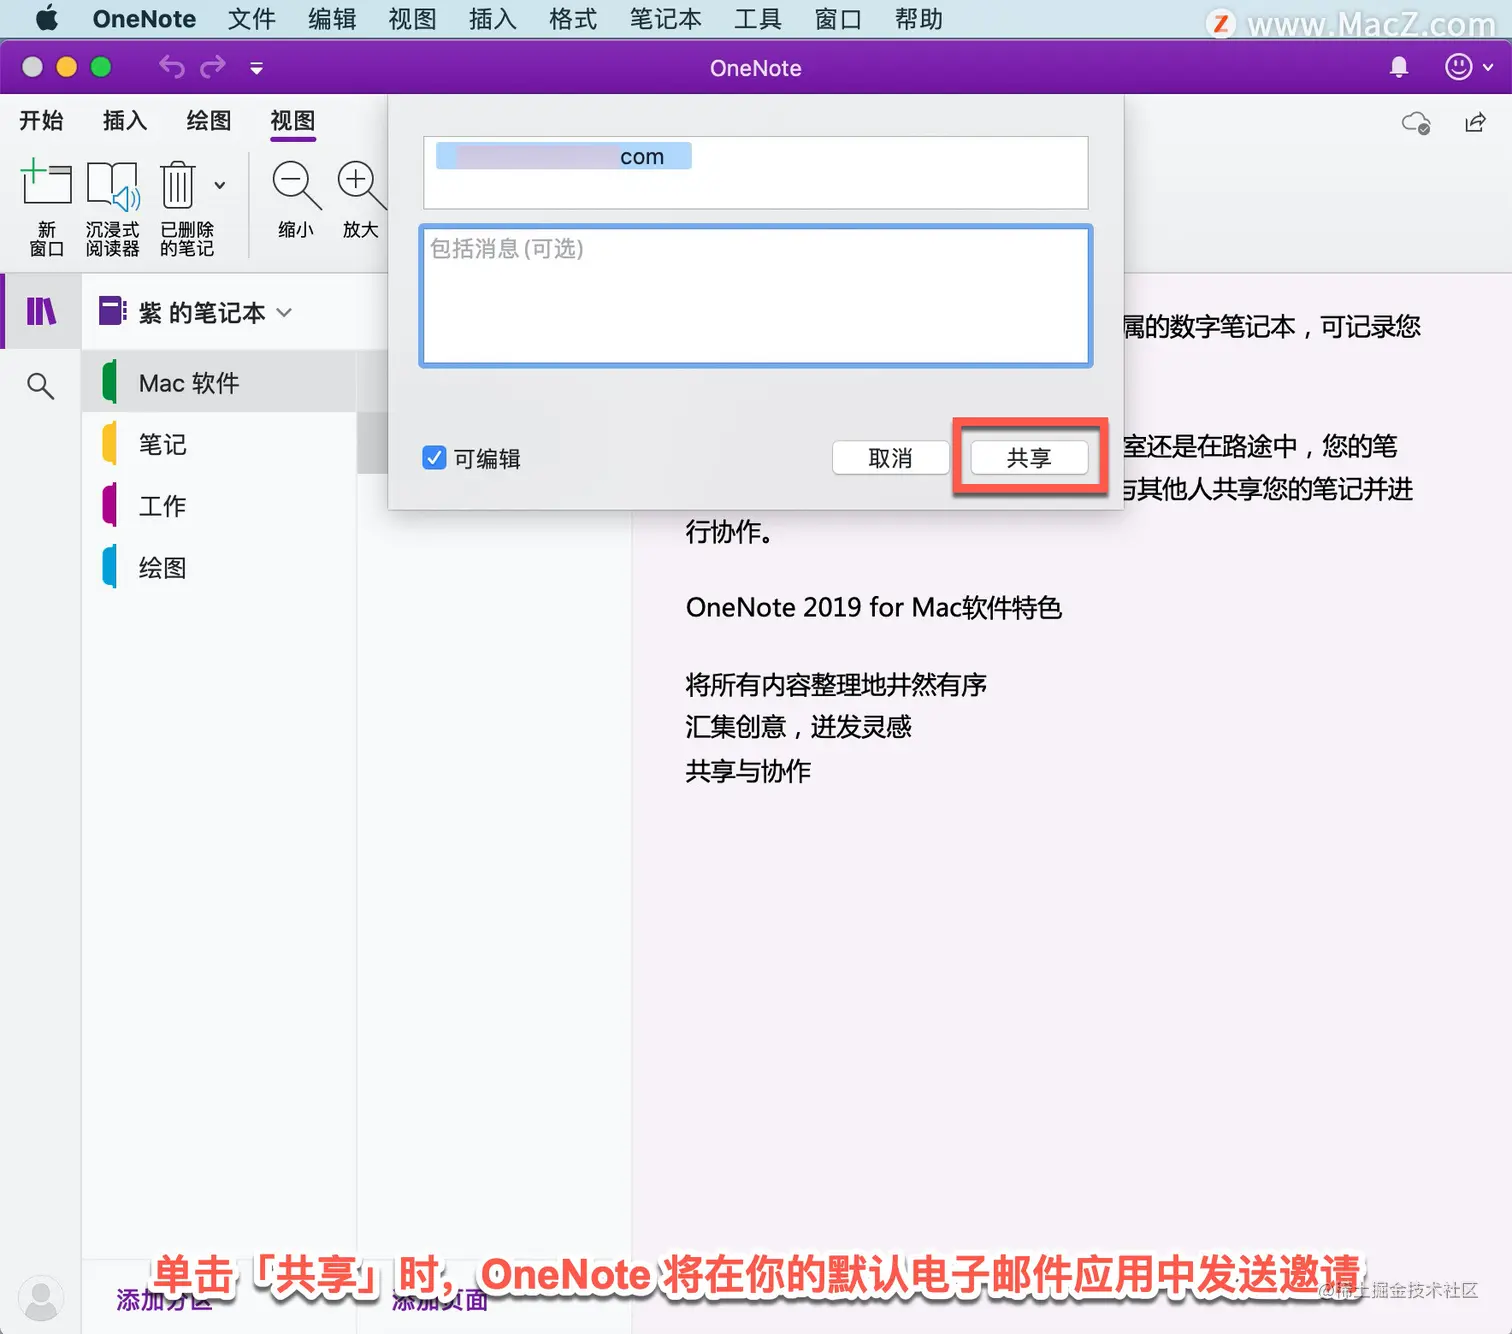This screenshot has height=1334, width=1512.
Task: Click the 共享 button in dialog
Action: [1029, 458]
